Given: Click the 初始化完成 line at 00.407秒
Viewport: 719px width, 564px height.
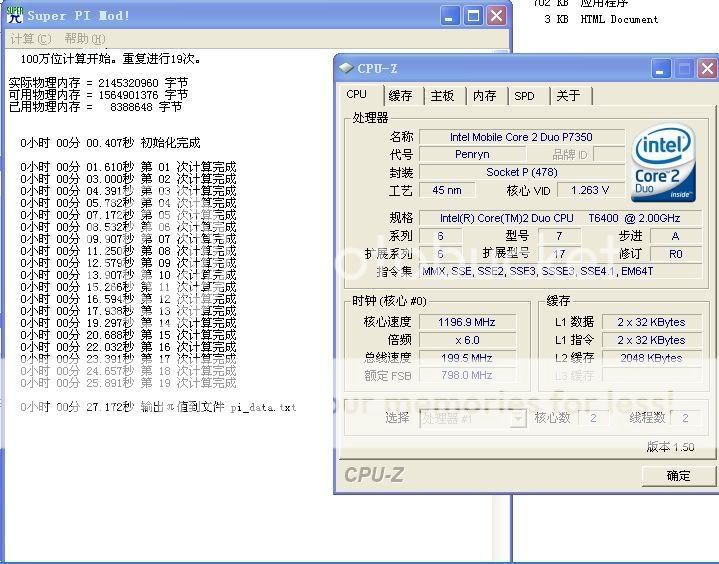Looking at the screenshot, I should (x=110, y=143).
